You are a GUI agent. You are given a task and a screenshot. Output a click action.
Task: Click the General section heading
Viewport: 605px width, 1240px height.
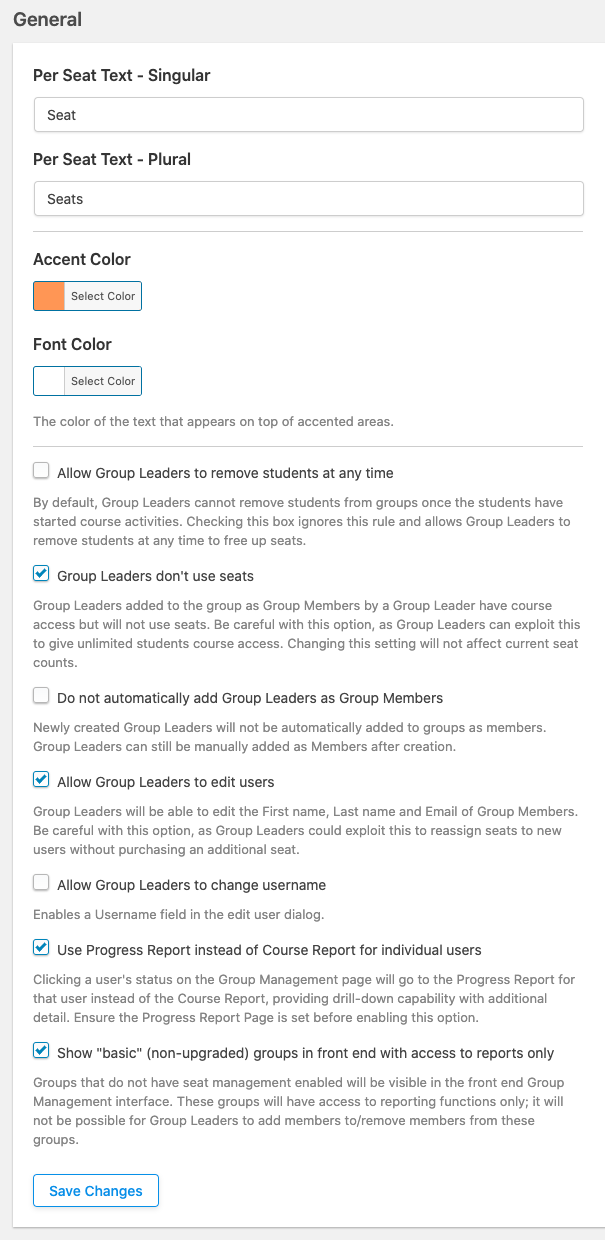(48, 19)
